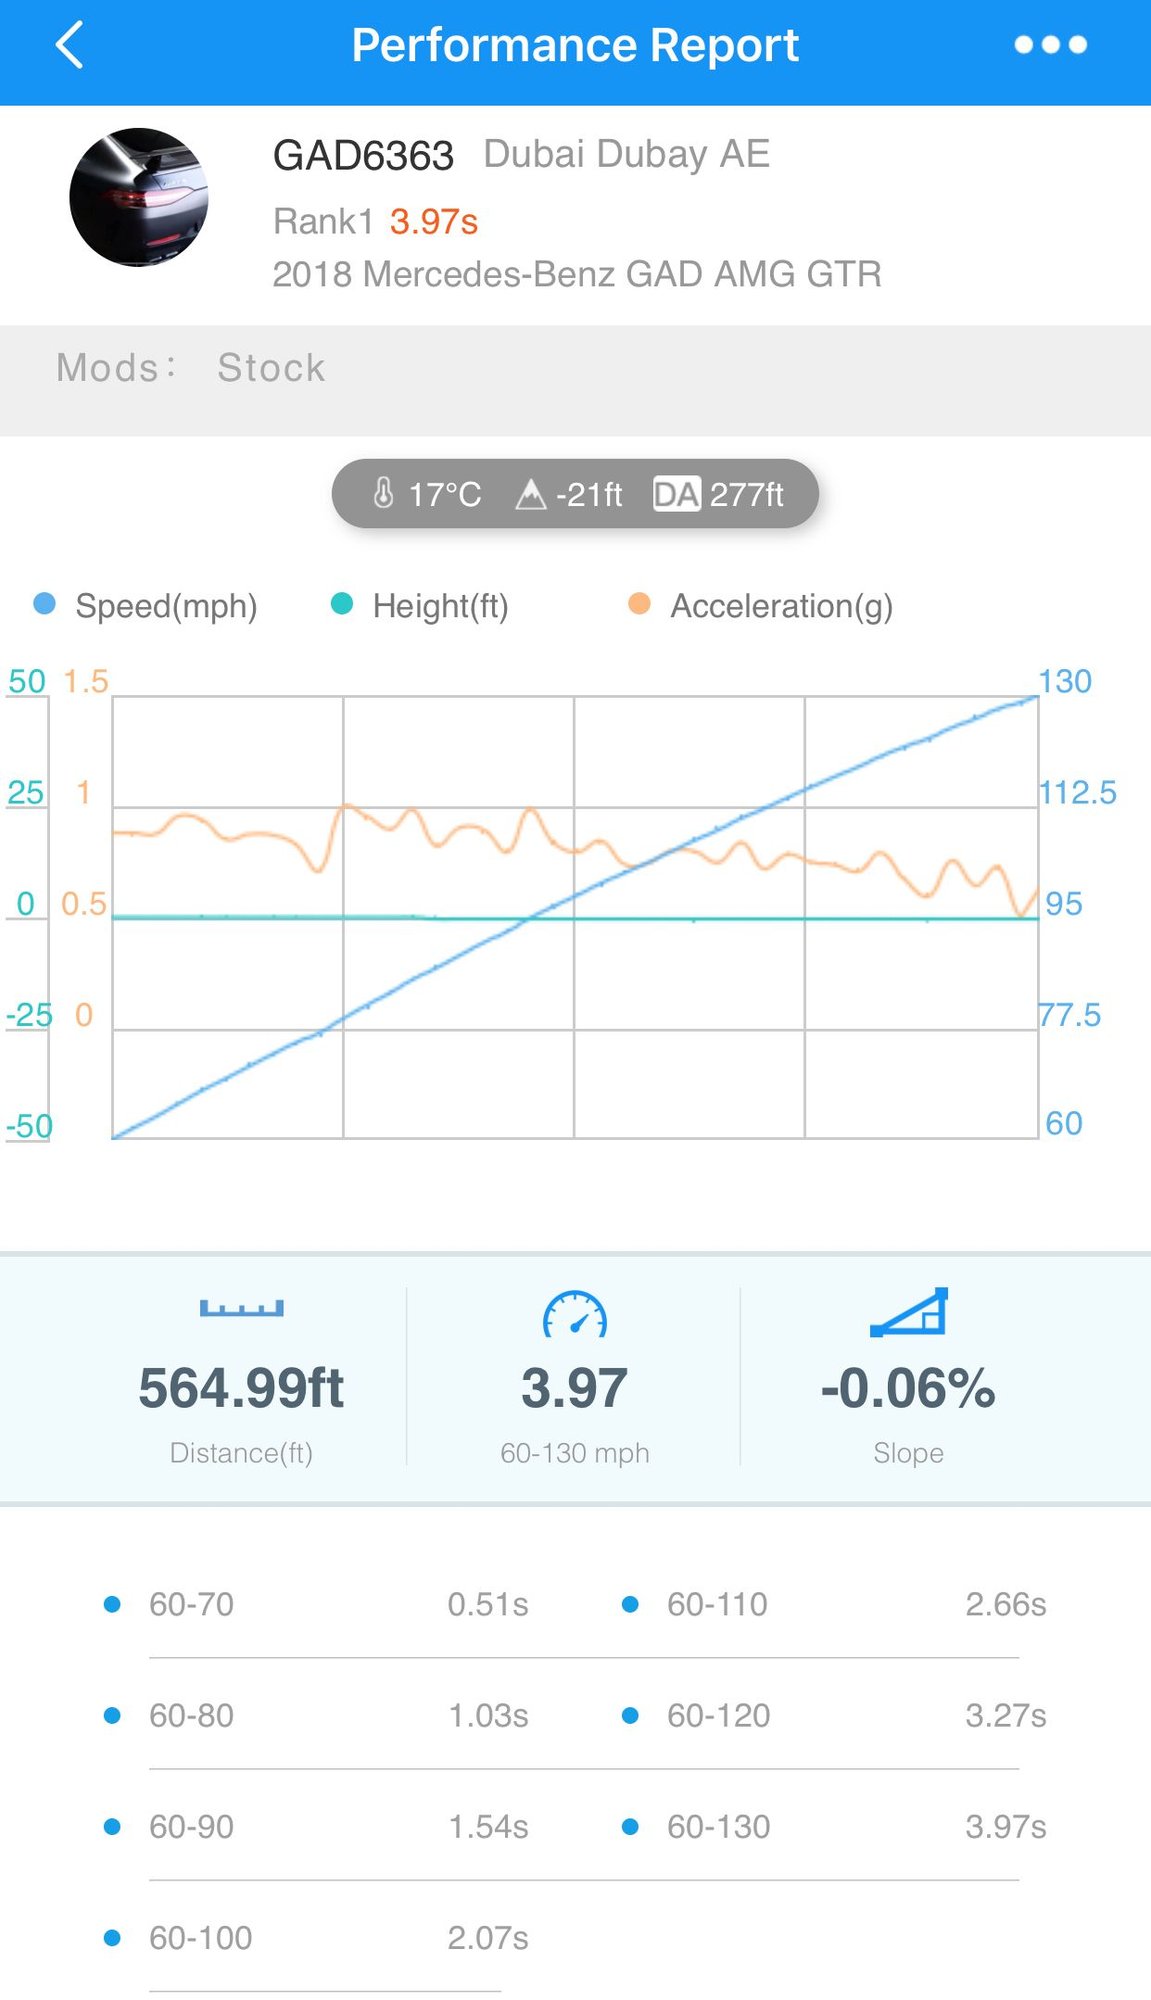
Task: Tap the car profile picture
Action: click(x=139, y=197)
